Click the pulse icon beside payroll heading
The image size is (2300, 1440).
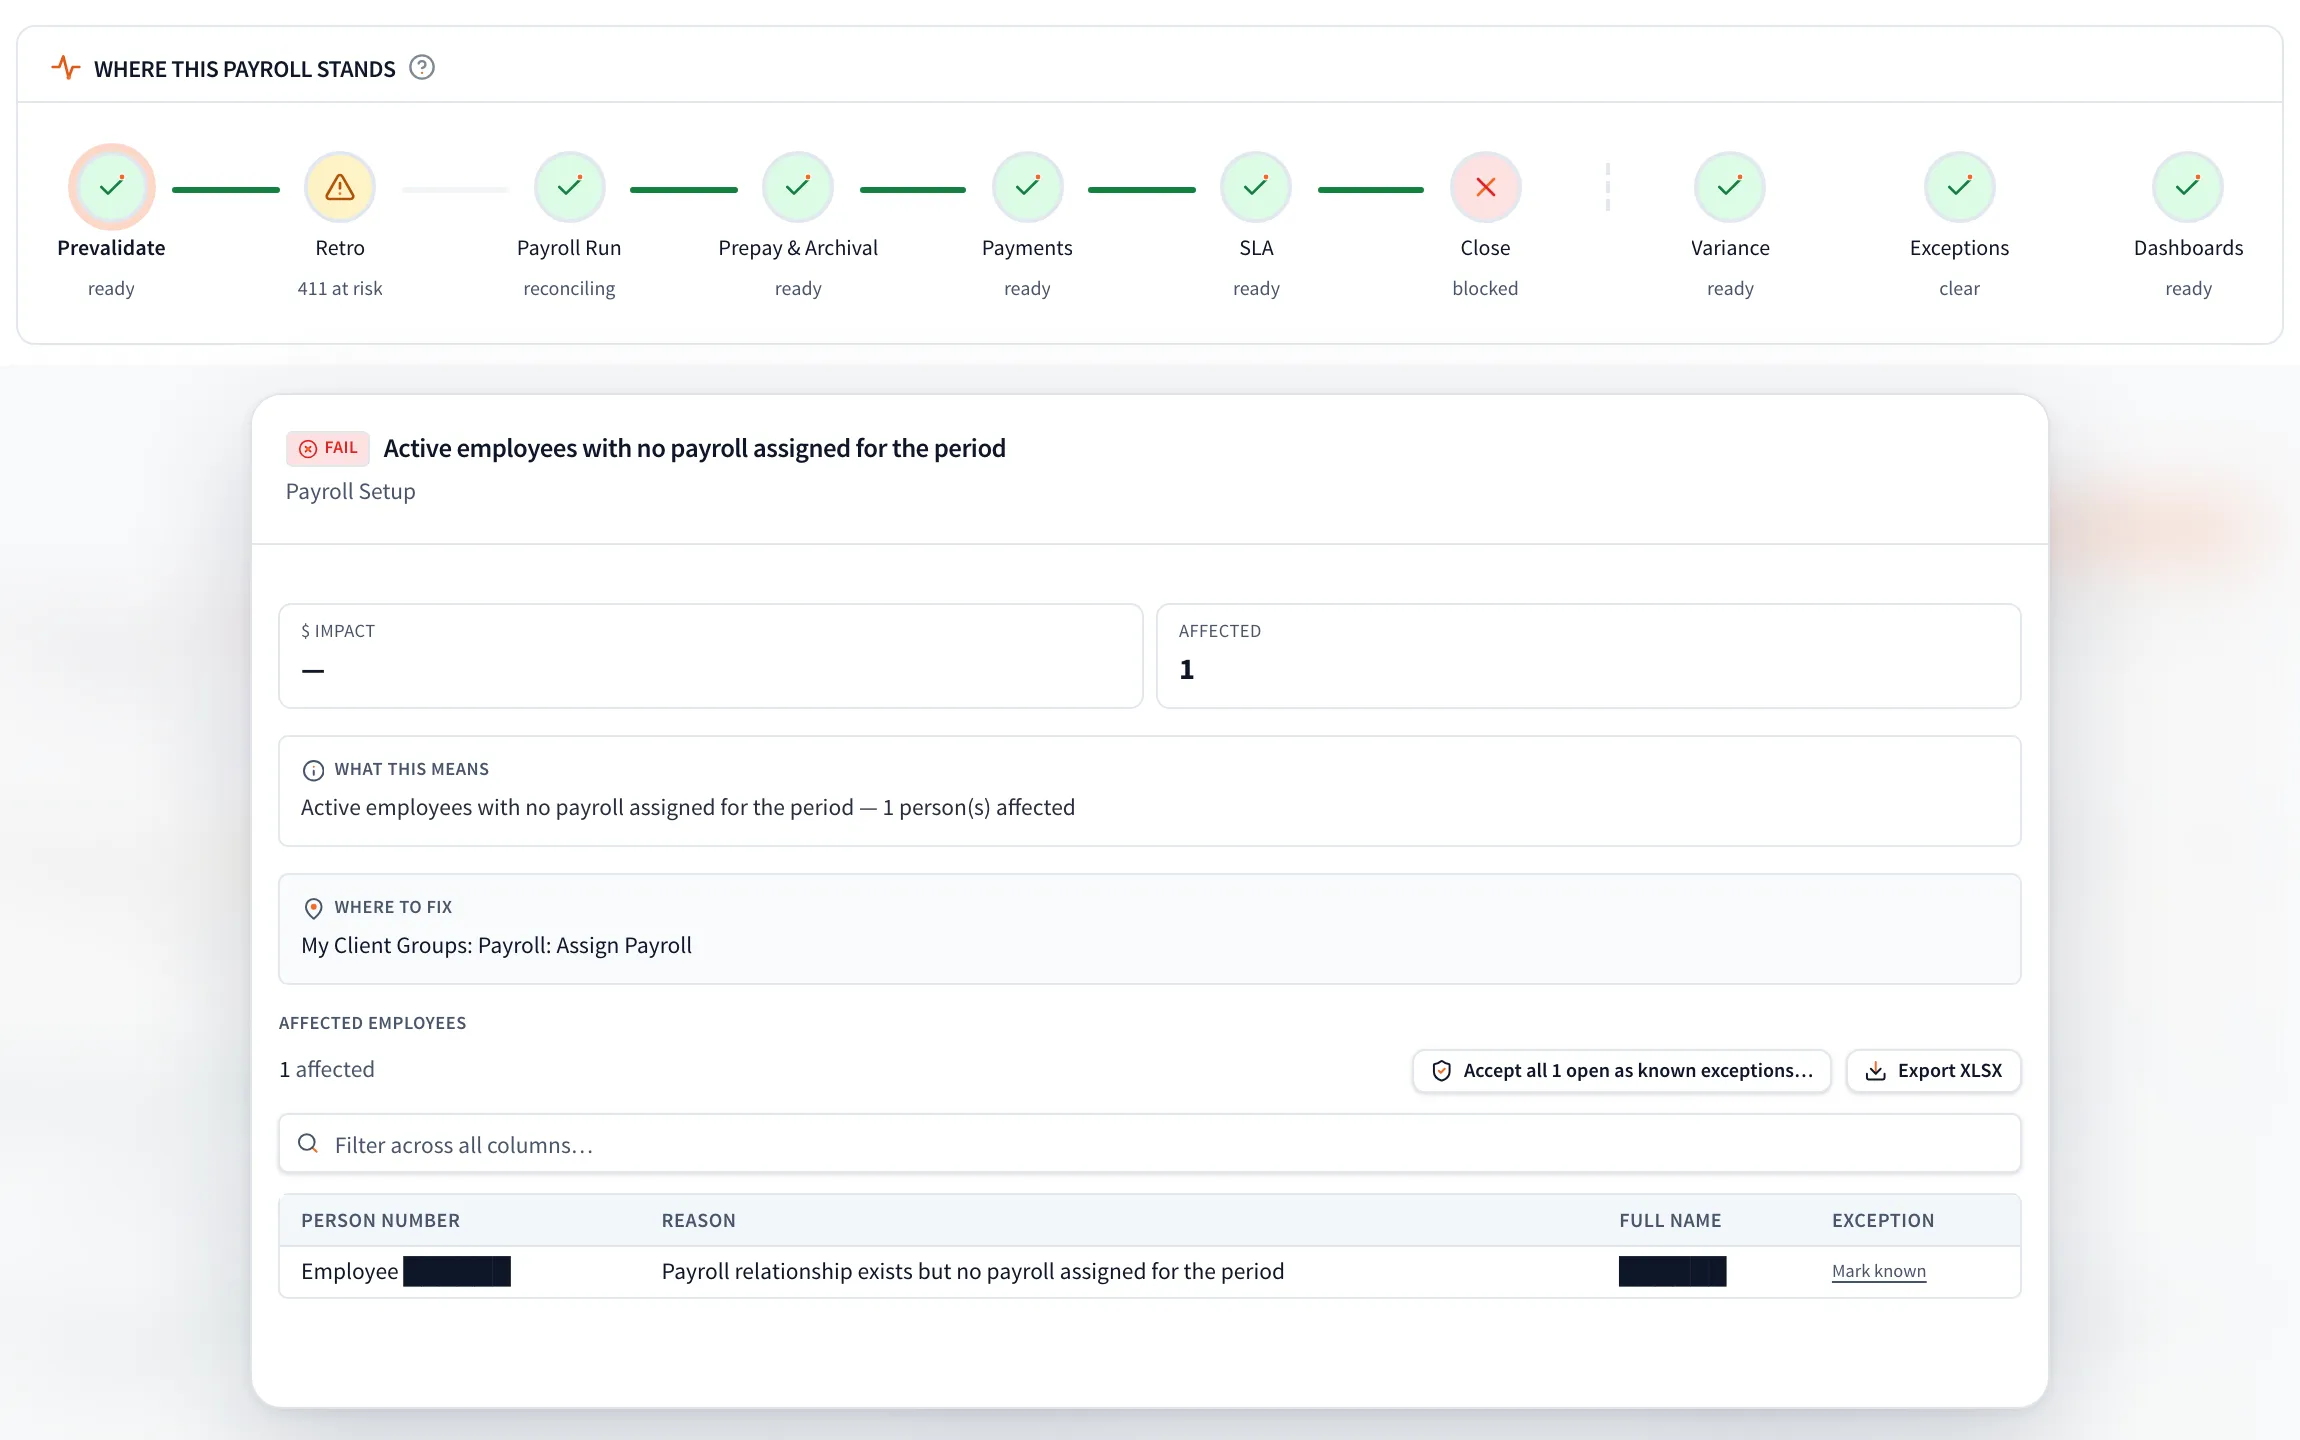[x=66, y=68]
